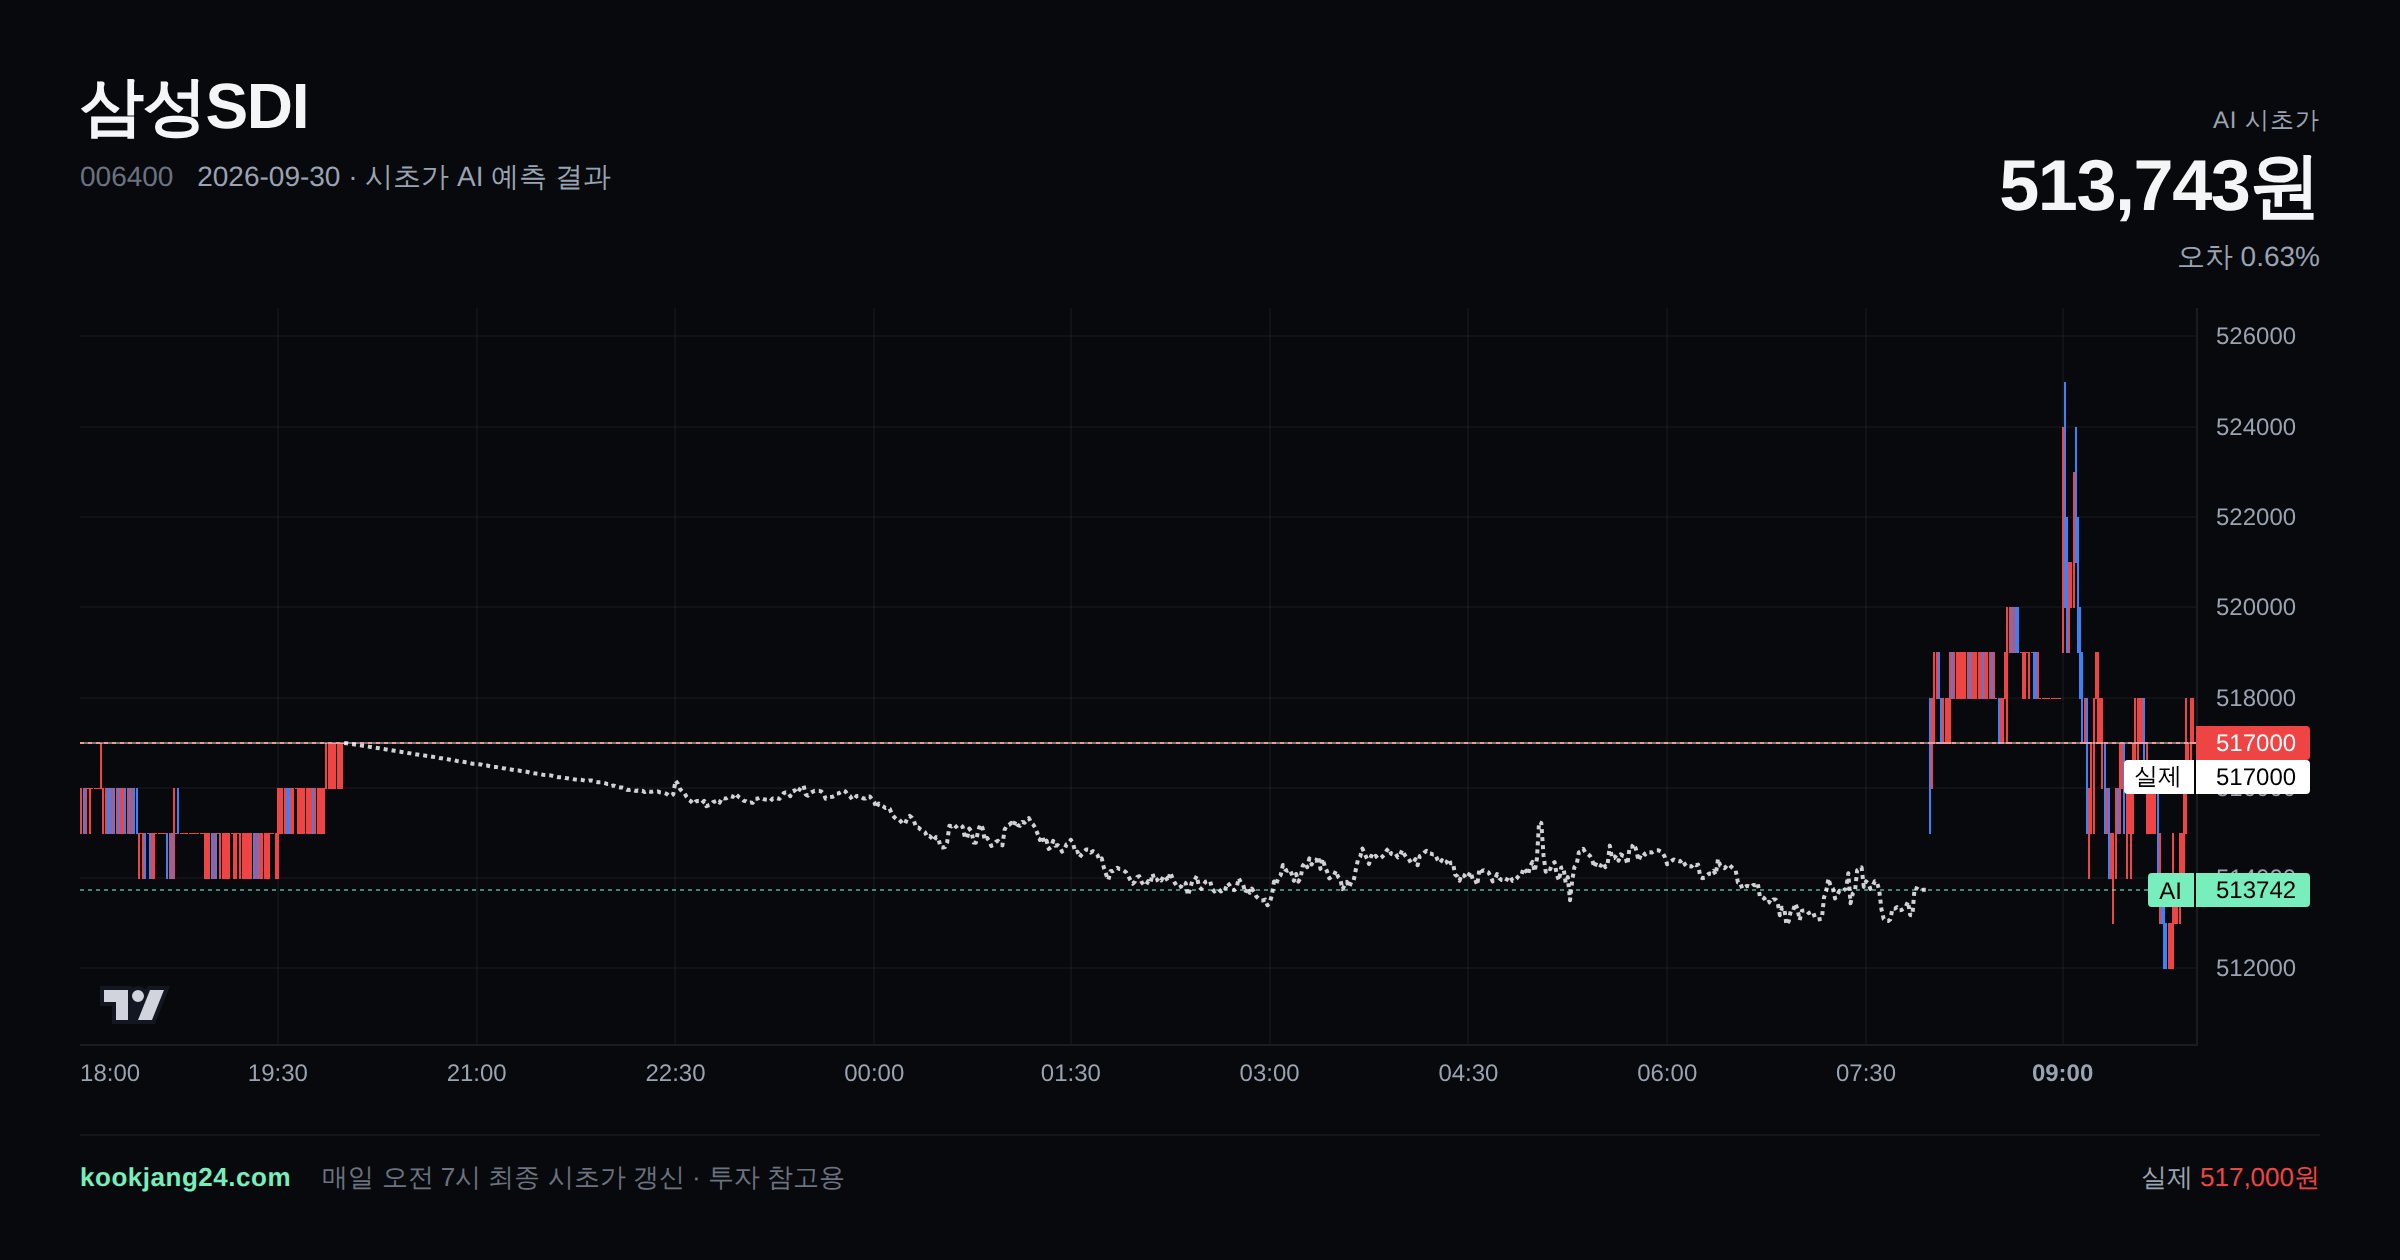Select the 삼성SDI stock title
This screenshot has width=2400, height=1260.
194,107
